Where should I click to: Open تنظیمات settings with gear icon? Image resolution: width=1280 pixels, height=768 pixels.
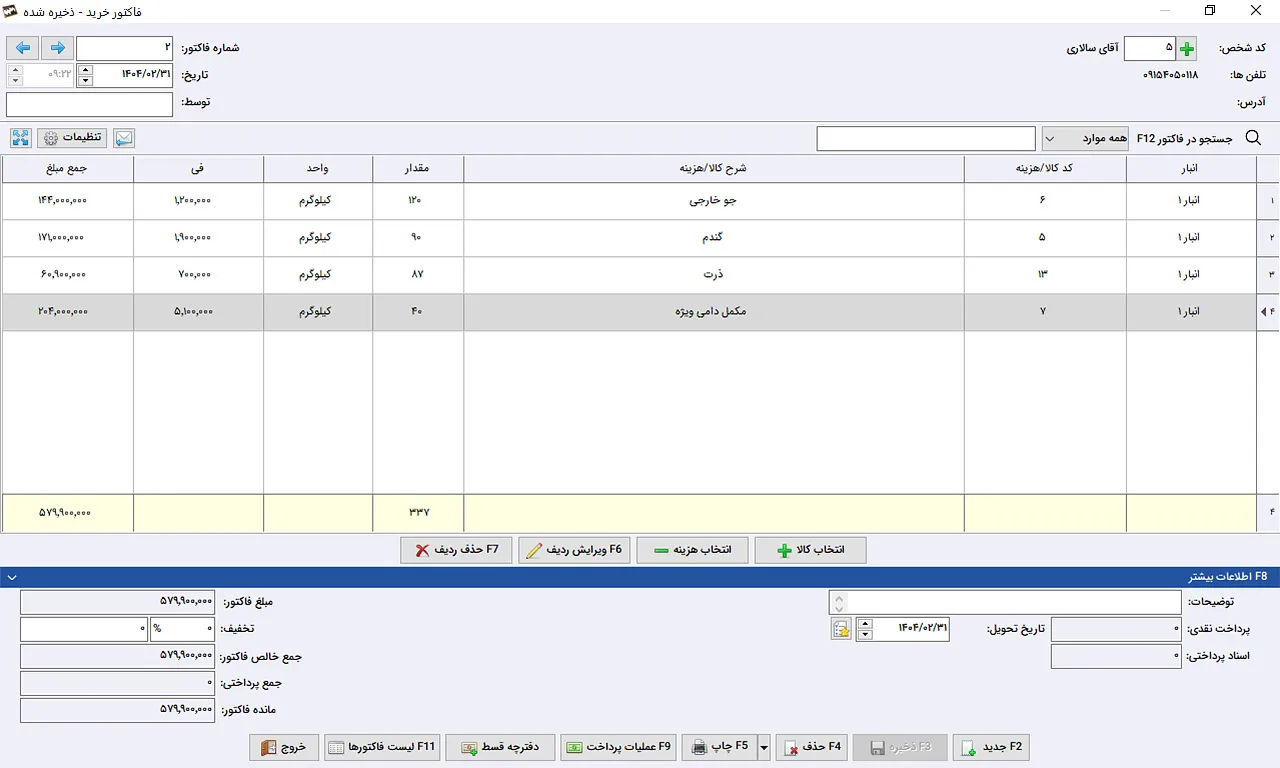[x=72, y=138]
